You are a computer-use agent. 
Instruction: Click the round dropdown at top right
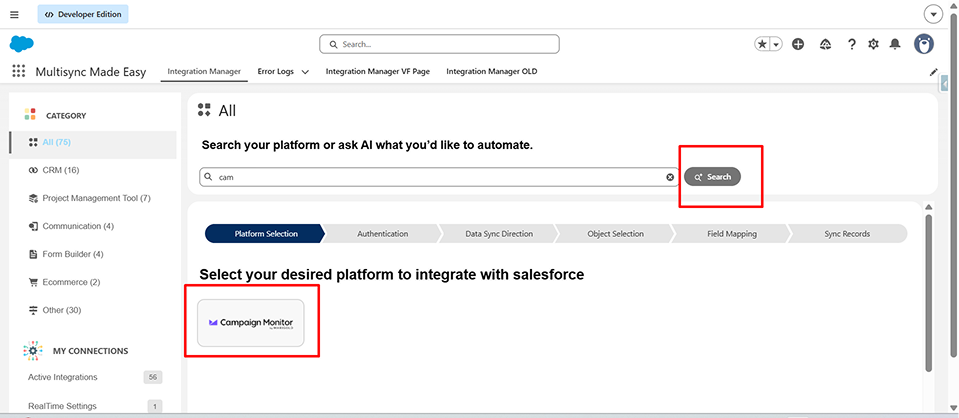click(x=933, y=14)
